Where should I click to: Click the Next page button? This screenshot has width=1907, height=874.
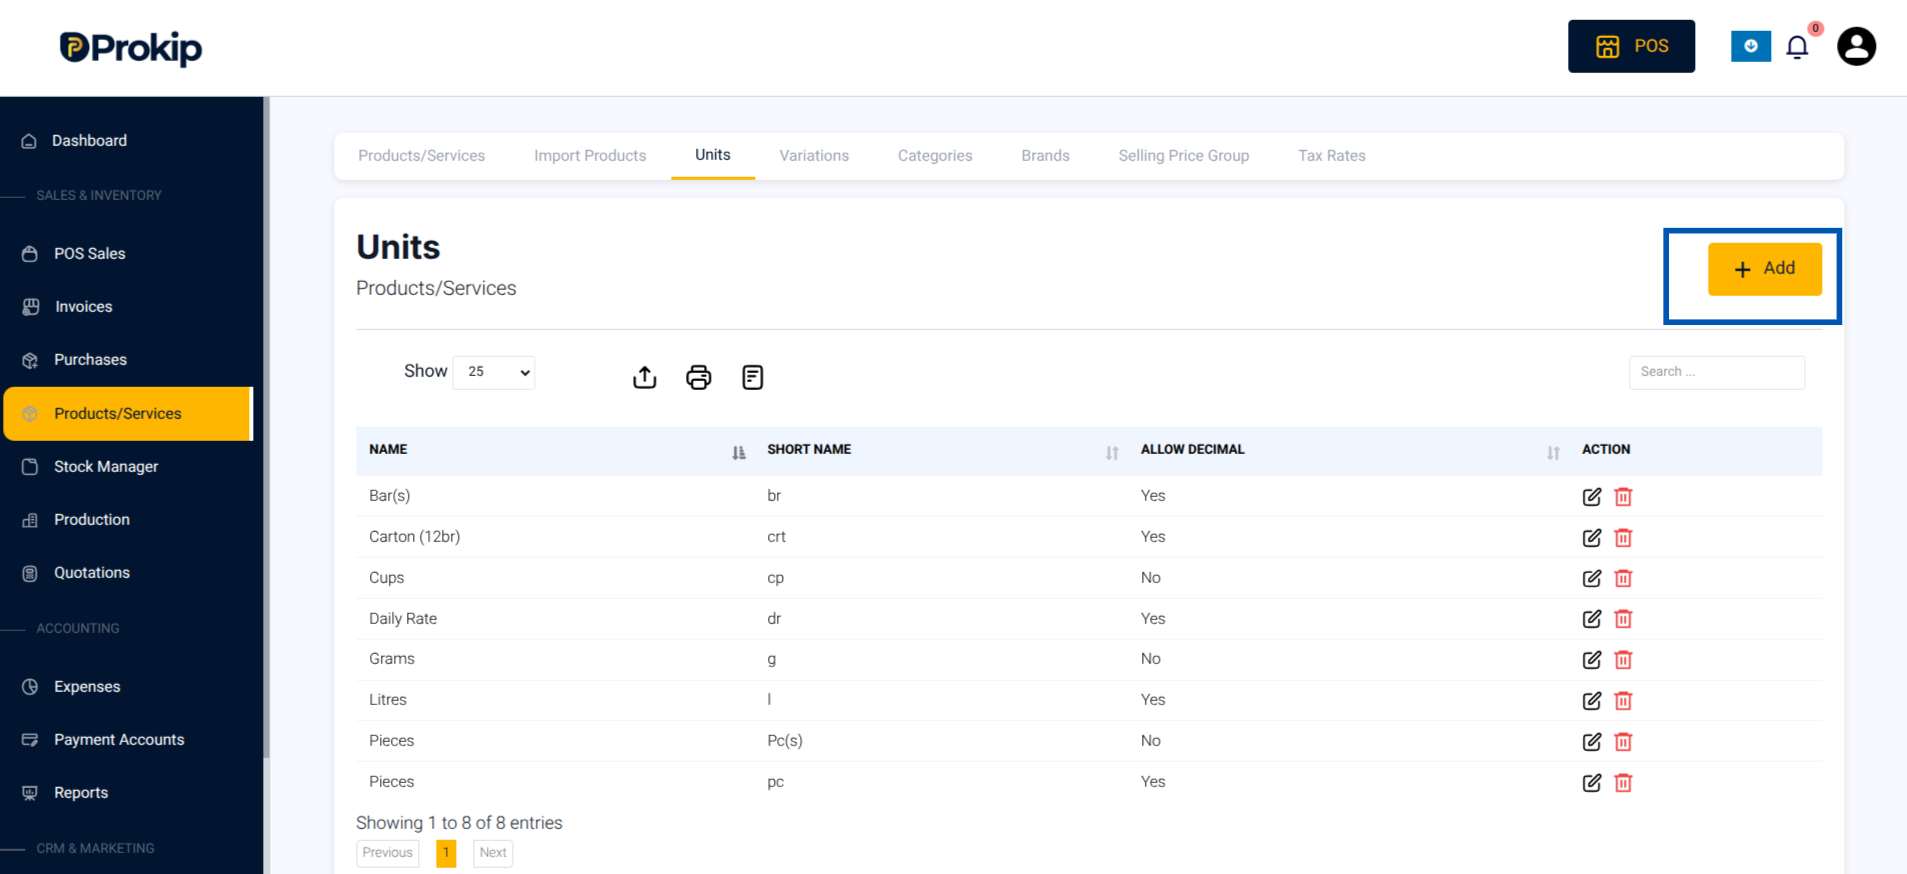point(493,853)
